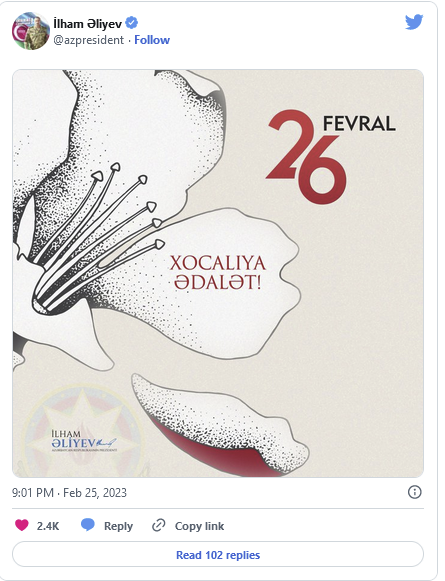Click the 2.4K likes count
The width and height of the screenshot is (445, 581).
tap(48, 526)
